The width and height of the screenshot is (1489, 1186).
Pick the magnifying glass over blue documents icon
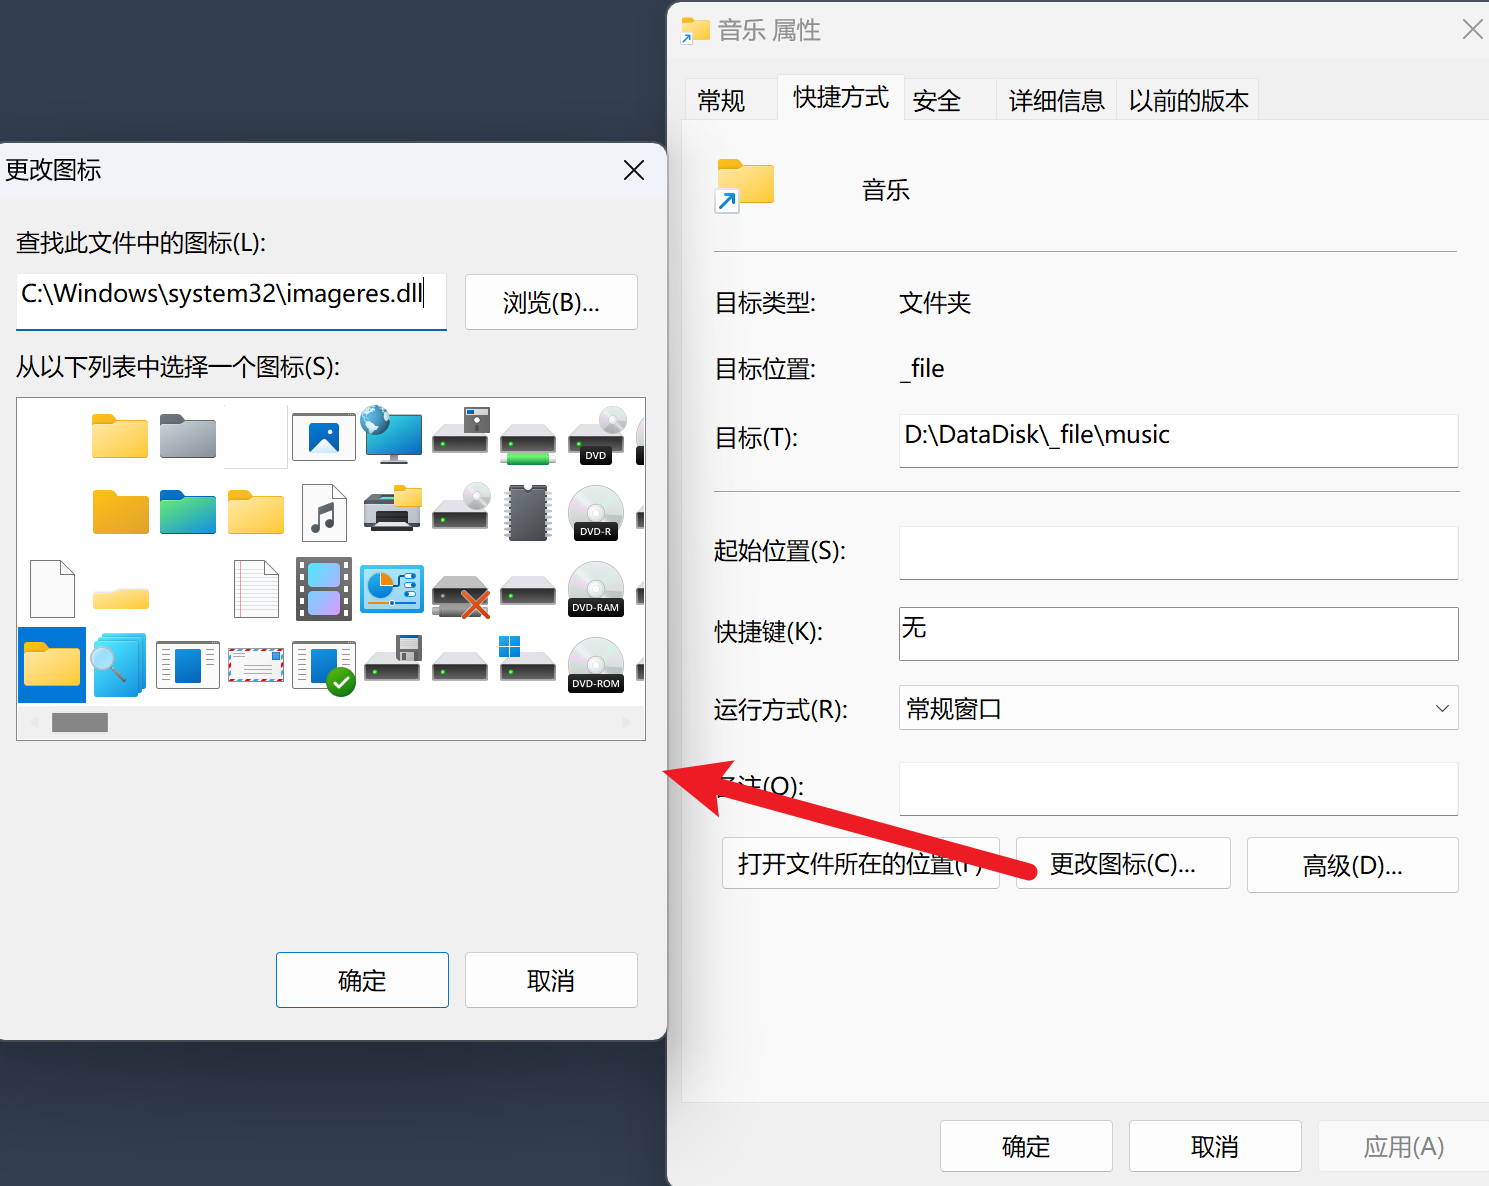point(119,665)
